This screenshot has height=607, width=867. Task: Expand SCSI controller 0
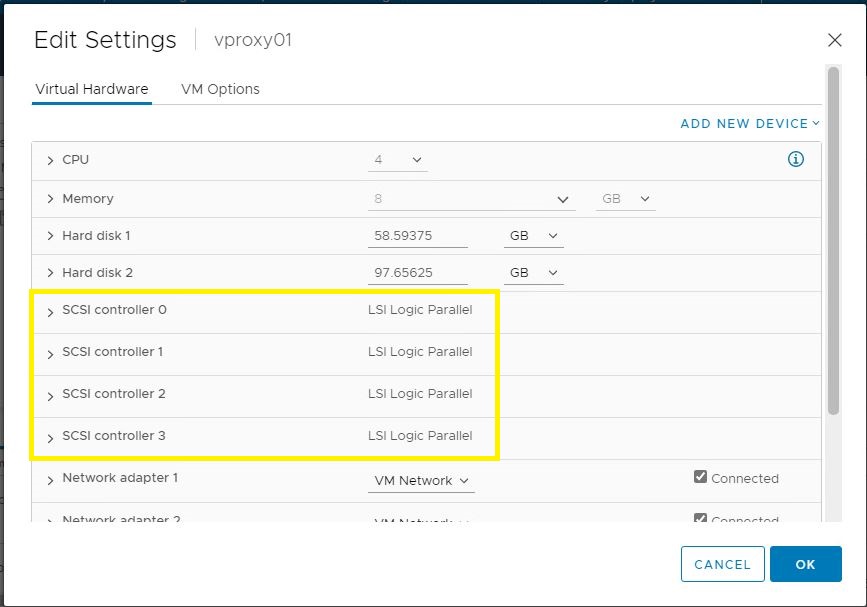click(x=50, y=311)
